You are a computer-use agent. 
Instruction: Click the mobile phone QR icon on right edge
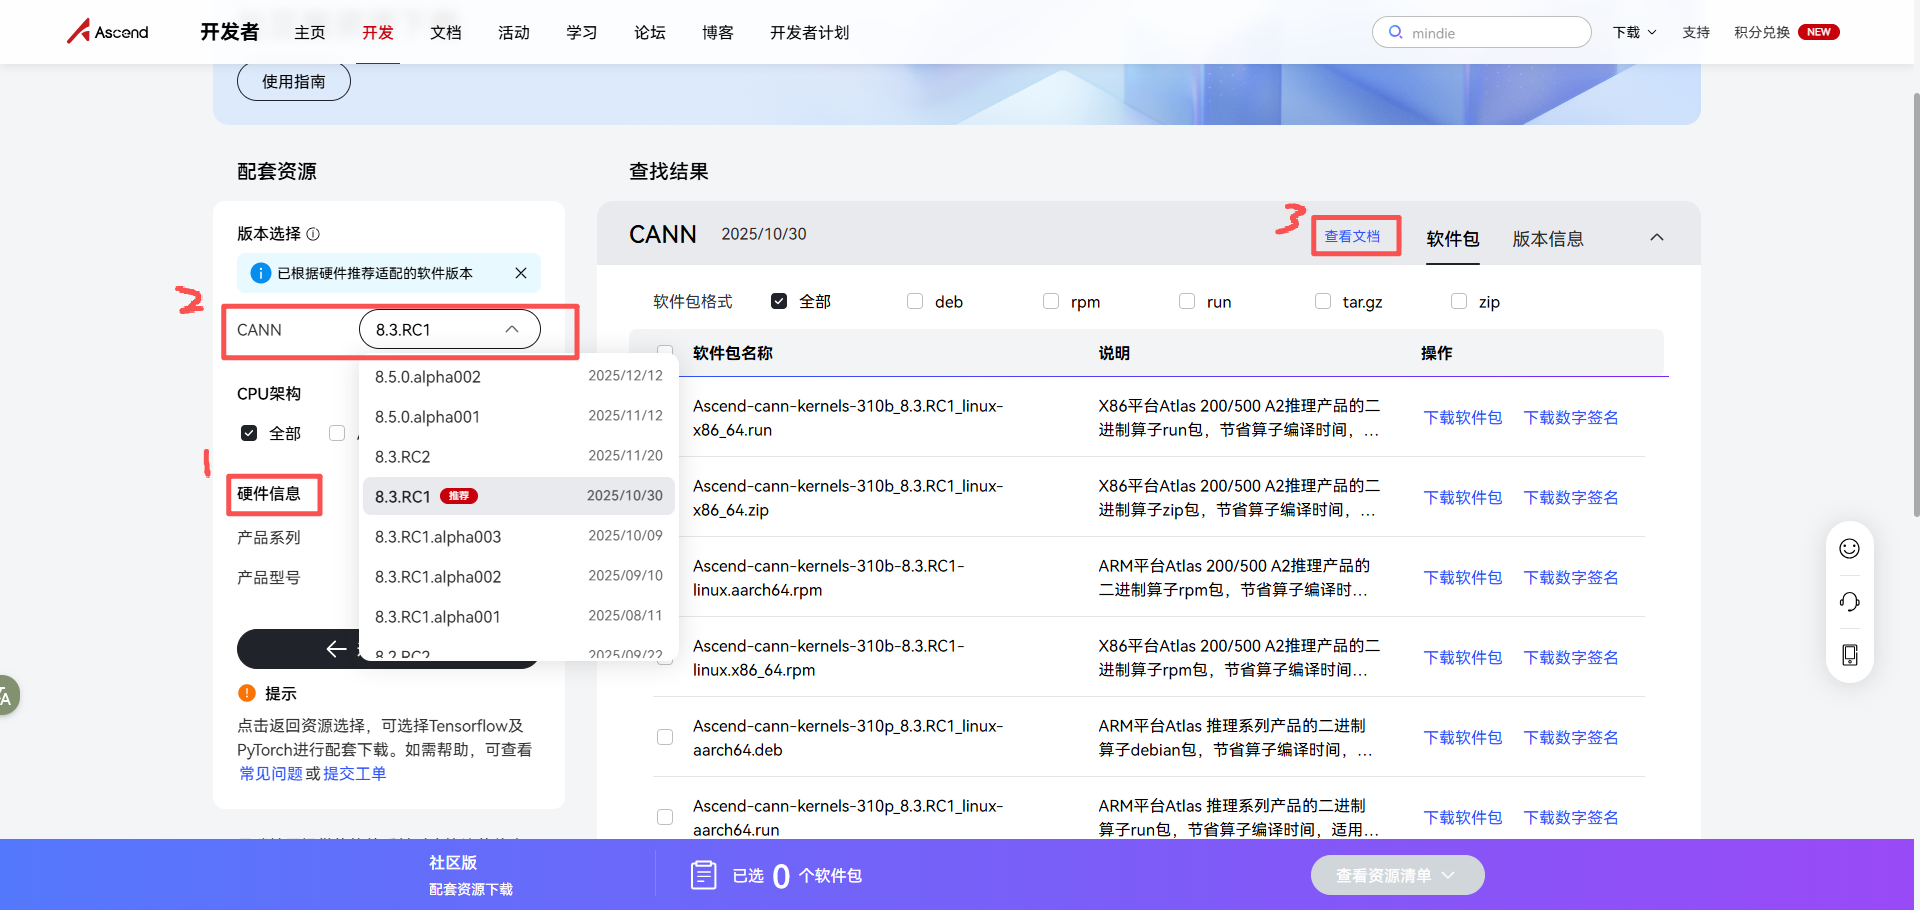click(x=1849, y=654)
